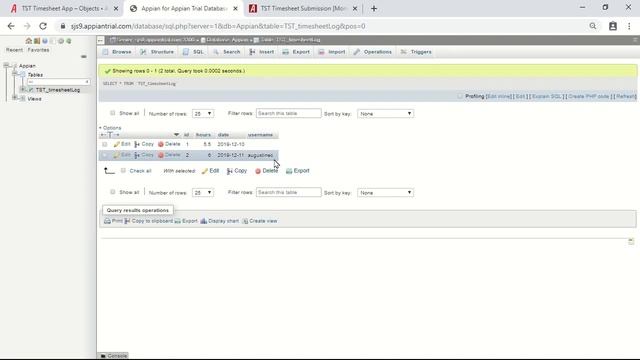Open the upper Sort by key dropdown

tap(385, 113)
